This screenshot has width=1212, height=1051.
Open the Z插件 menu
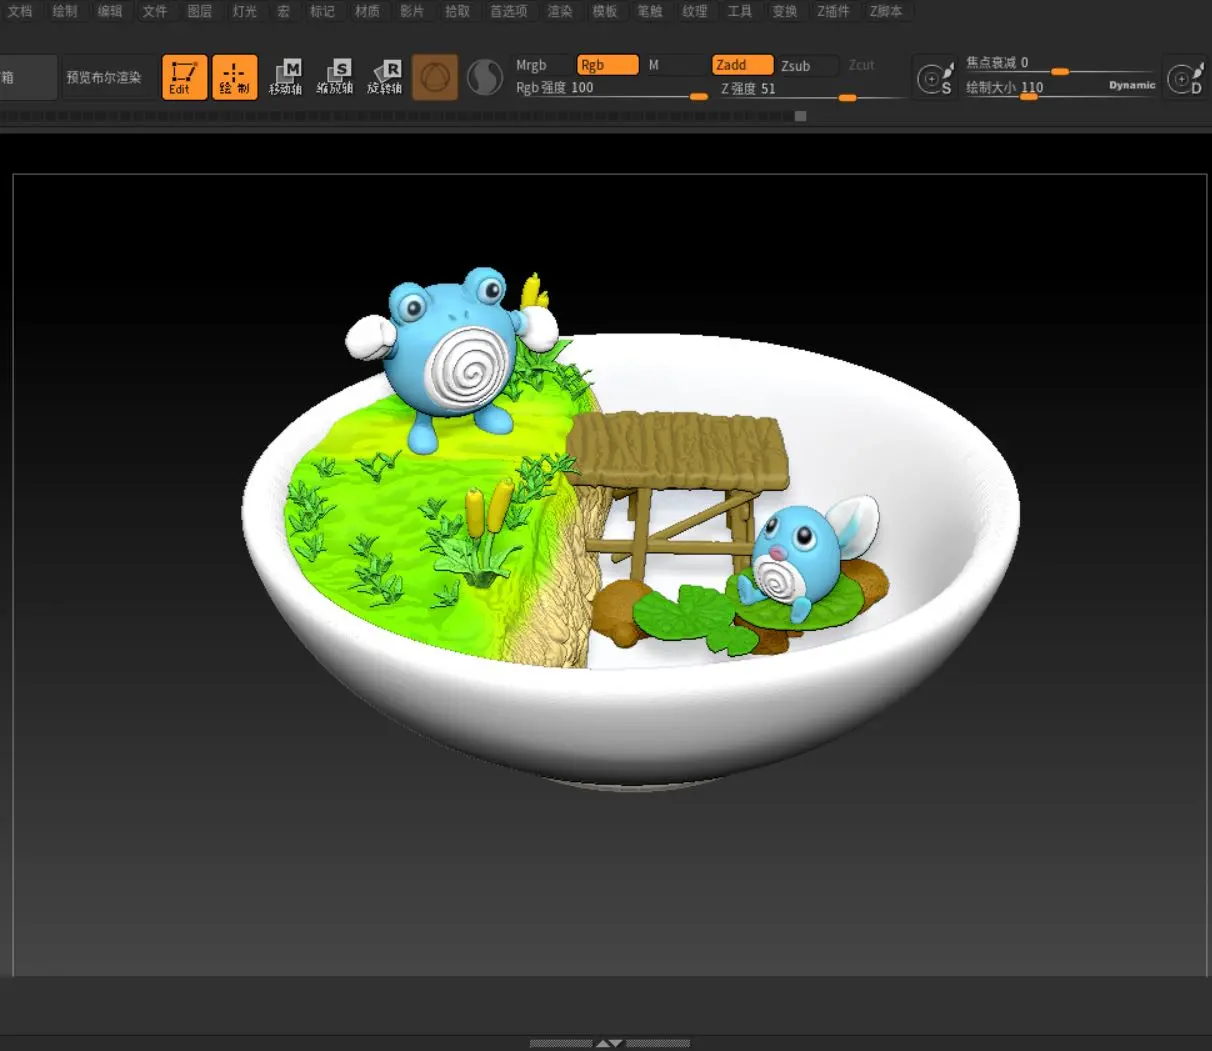[x=833, y=11]
